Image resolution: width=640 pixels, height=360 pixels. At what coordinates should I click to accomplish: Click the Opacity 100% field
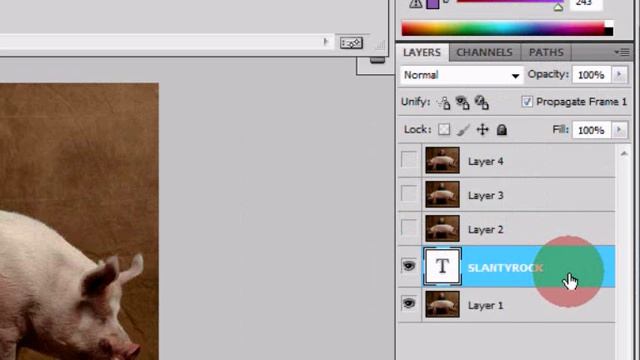pos(591,75)
